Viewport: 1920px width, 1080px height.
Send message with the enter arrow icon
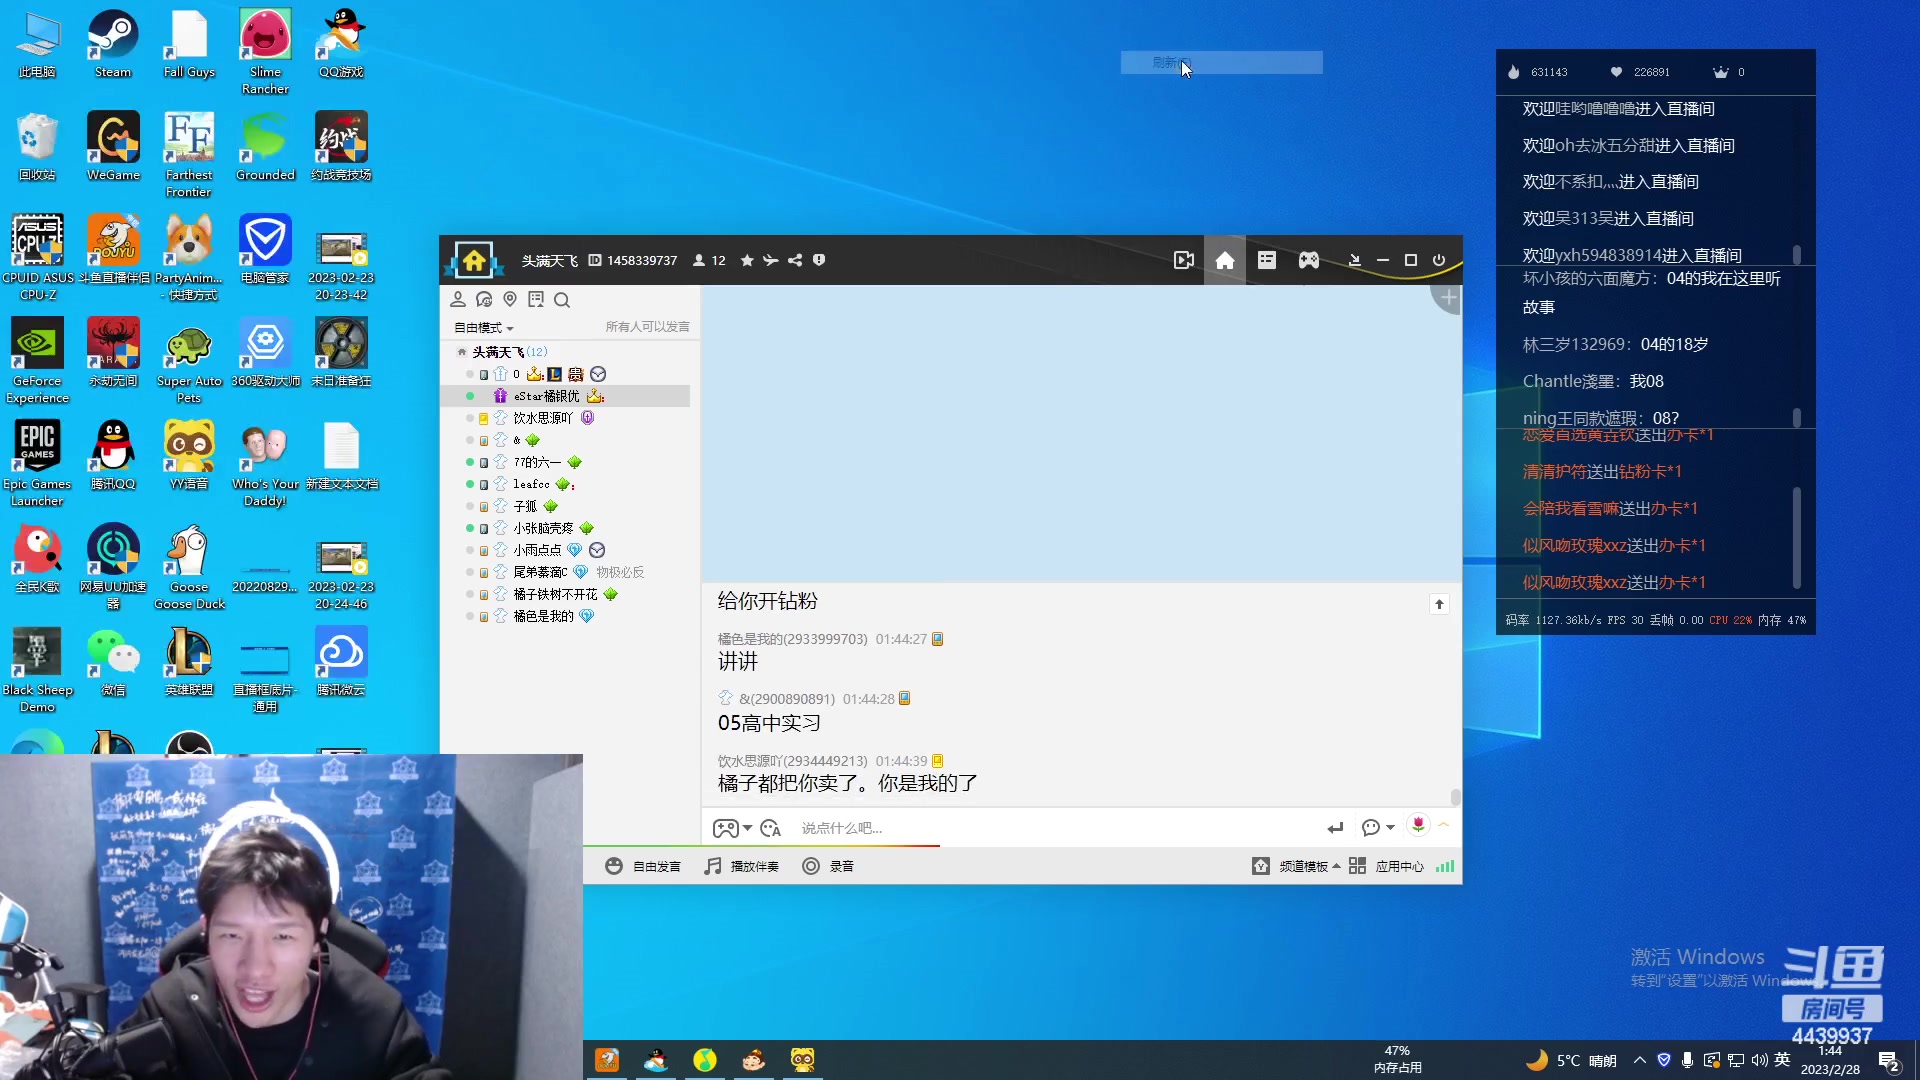tap(1335, 828)
